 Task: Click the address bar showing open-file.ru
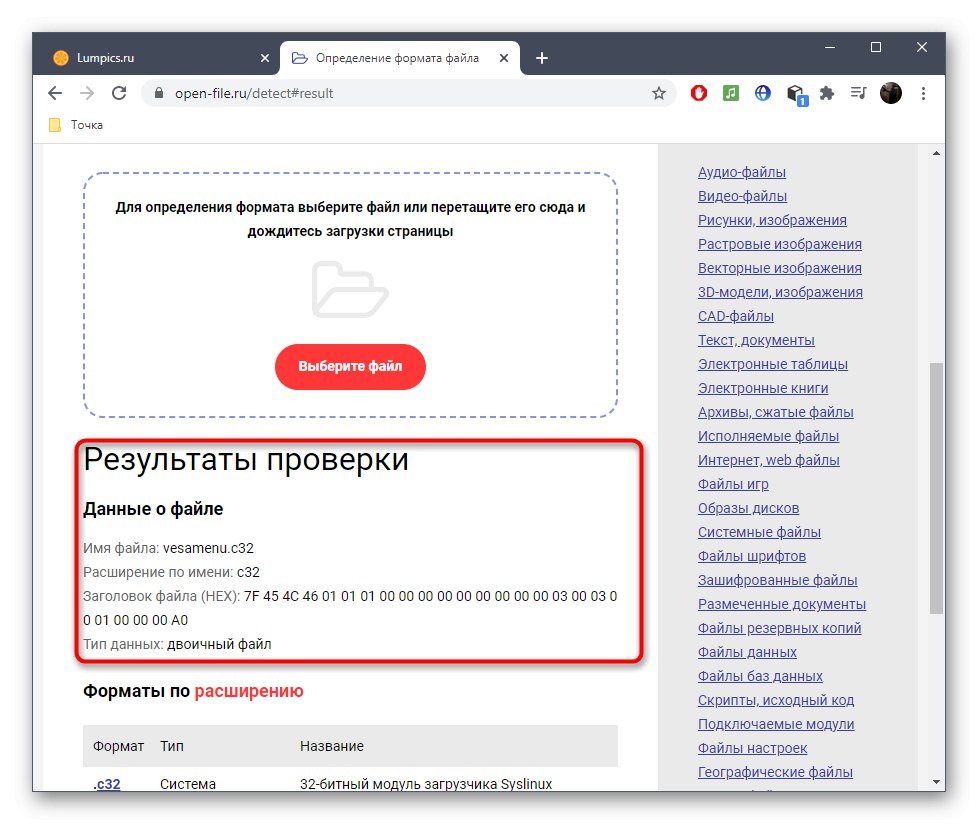click(x=300, y=92)
